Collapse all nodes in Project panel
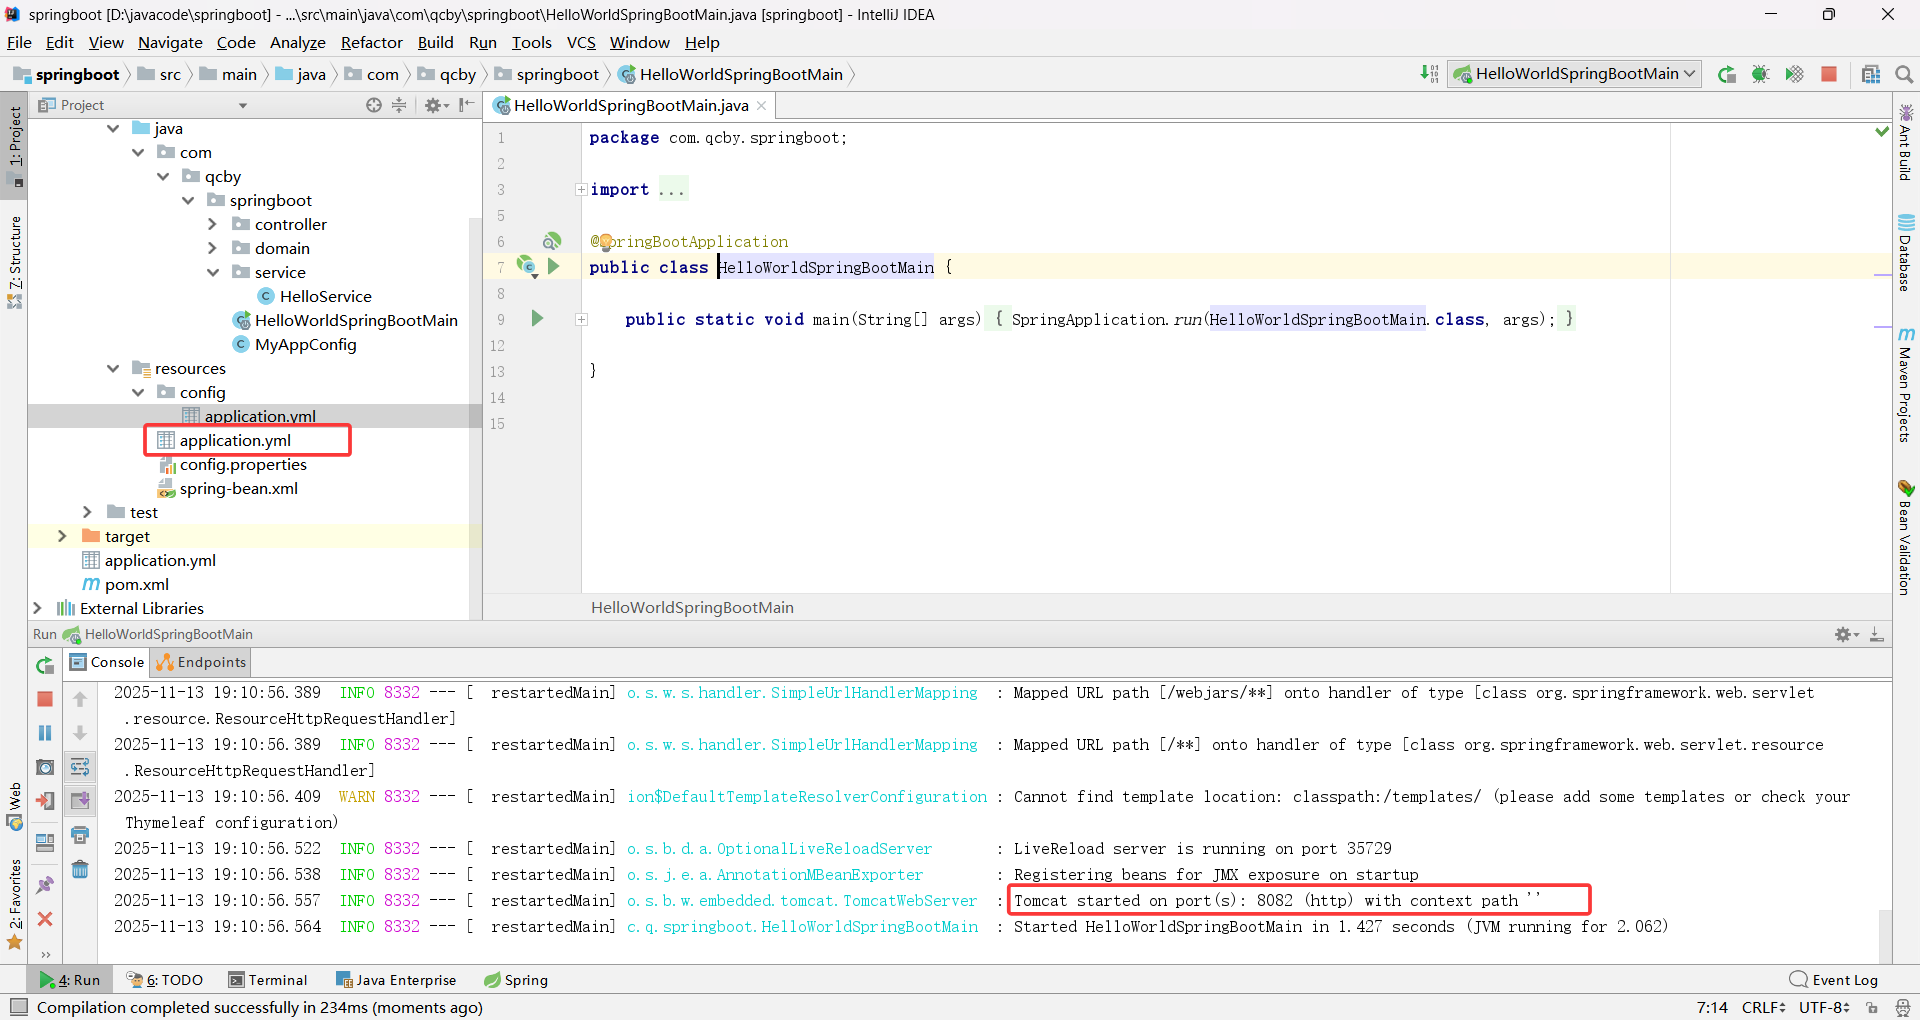The image size is (1920, 1020). 399,105
